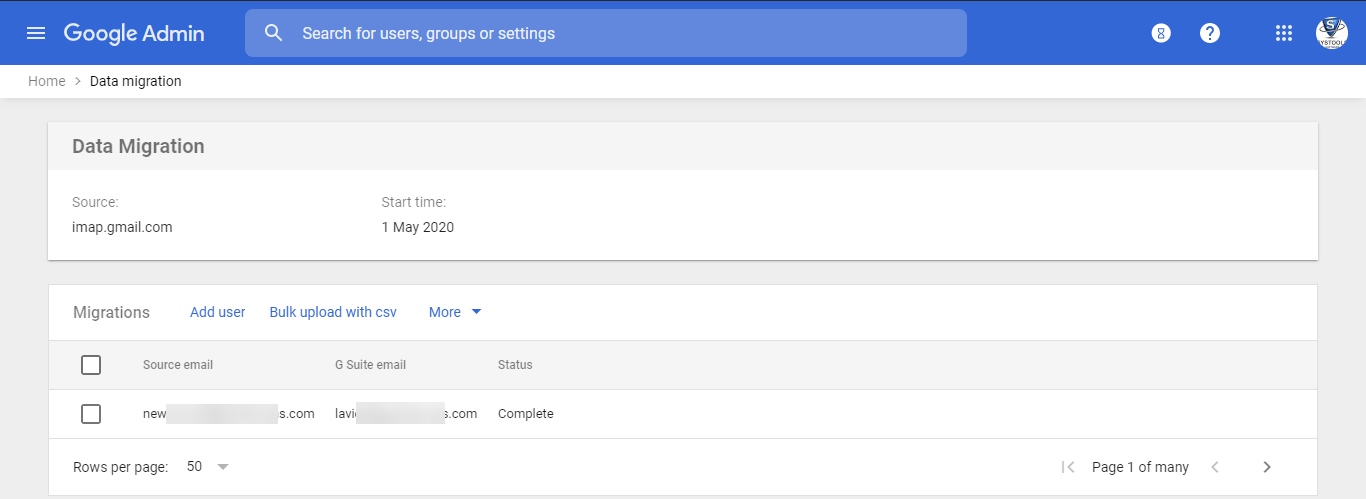The height and width of the screenshot is (499, 1366).
Task: Go to the previous page arrow
Action: tap(1215, 467)
